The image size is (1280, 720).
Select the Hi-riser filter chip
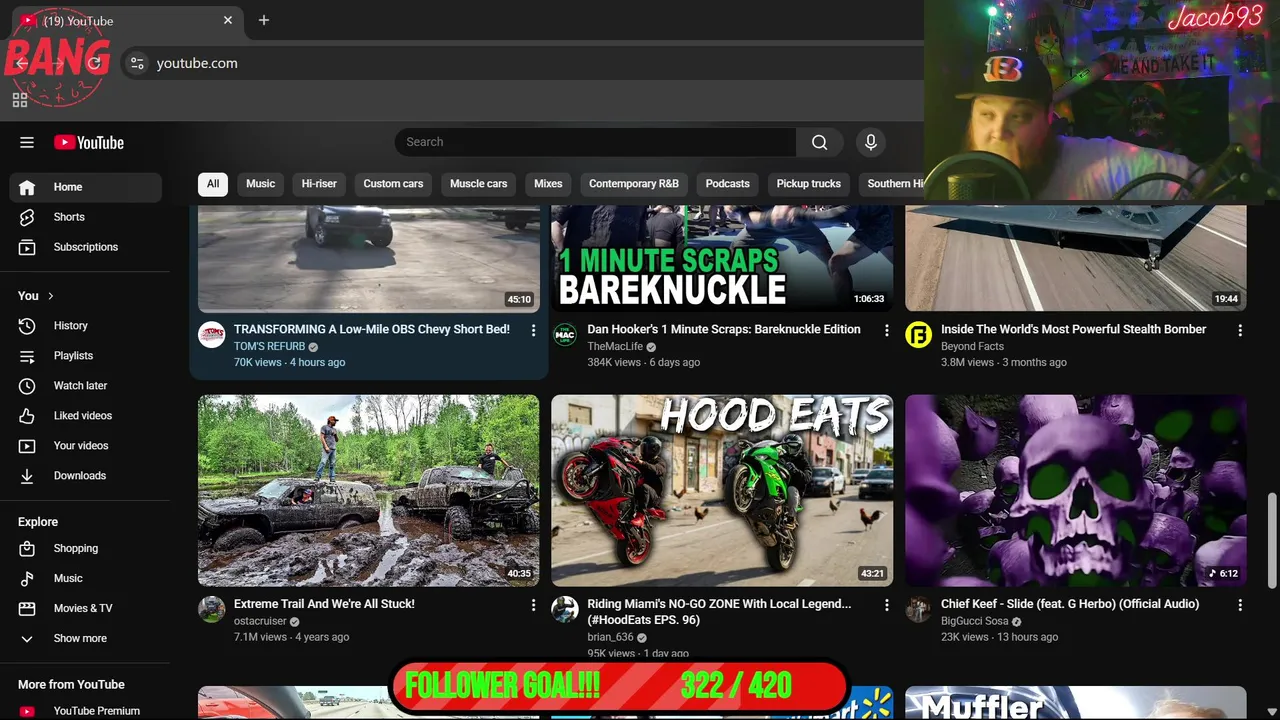point(319,184)
